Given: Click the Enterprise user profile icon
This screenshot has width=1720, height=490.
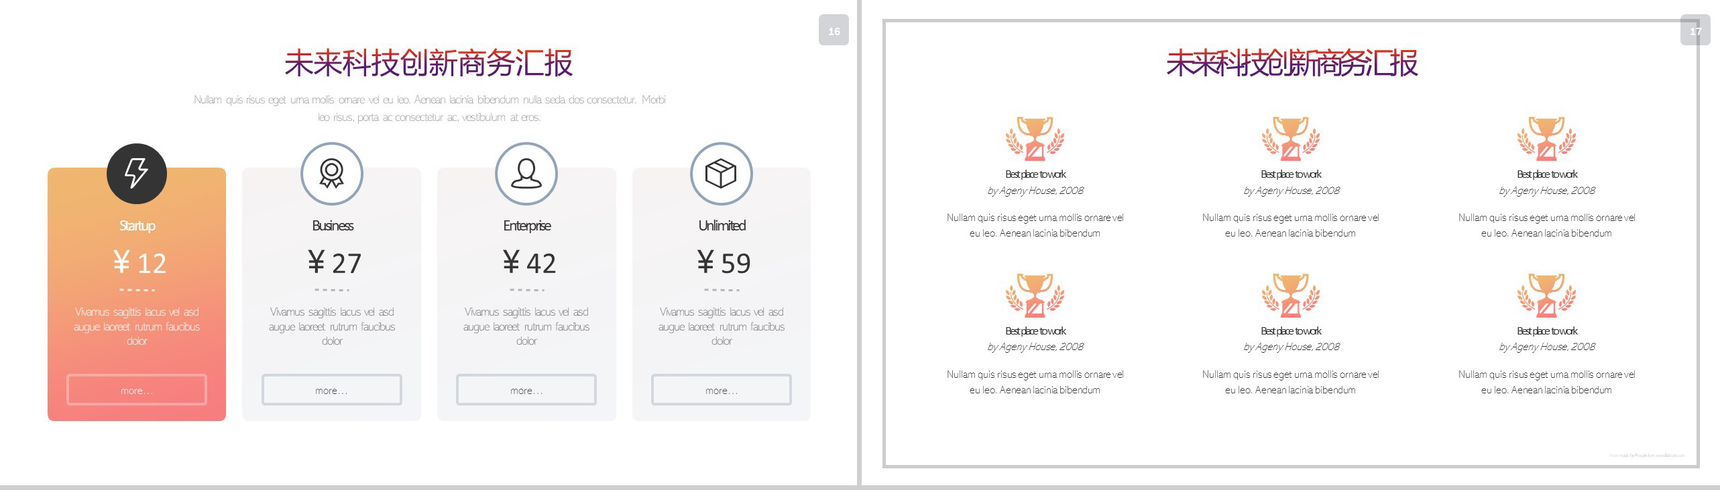Looking at the screenshot, I should [x=526, y=174].
